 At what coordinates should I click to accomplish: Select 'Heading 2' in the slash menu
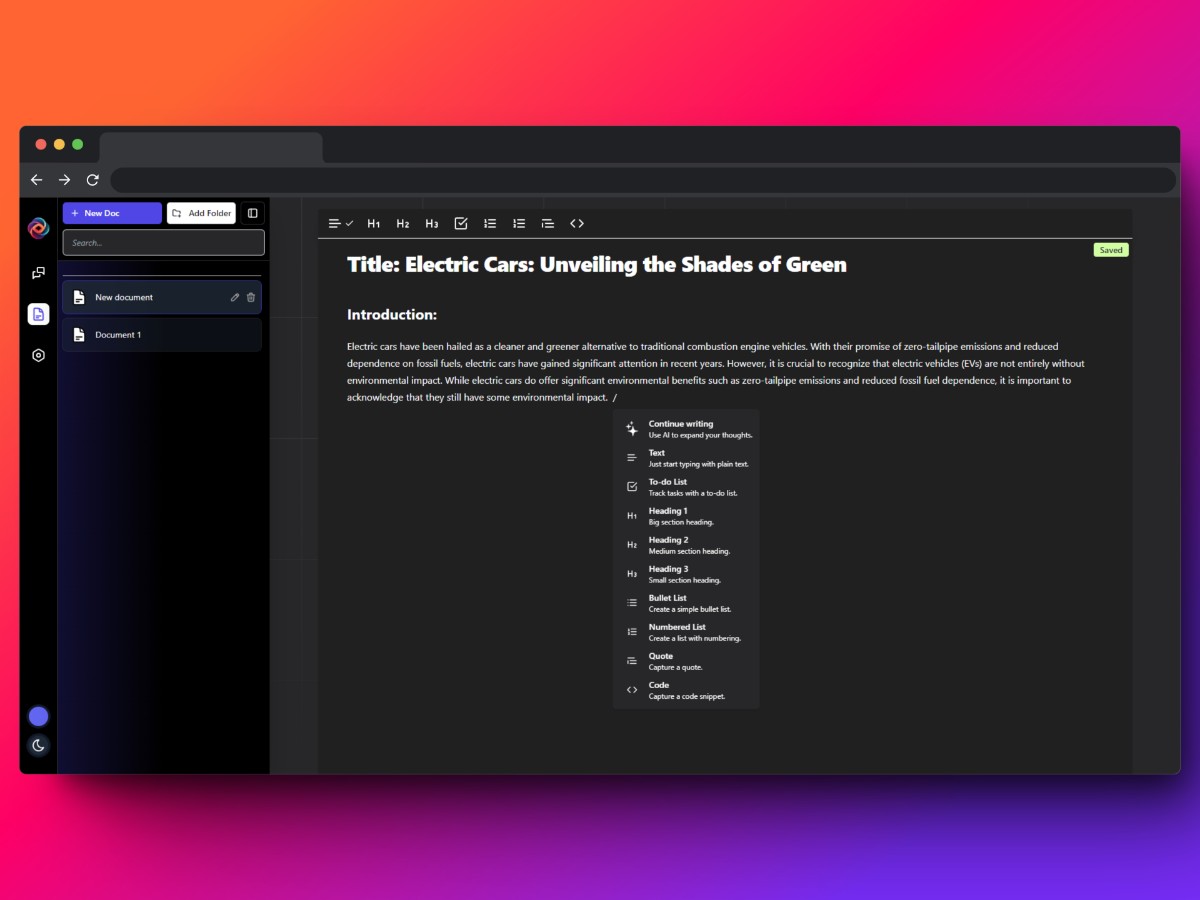pyautogui.click(x=686, y=545)
